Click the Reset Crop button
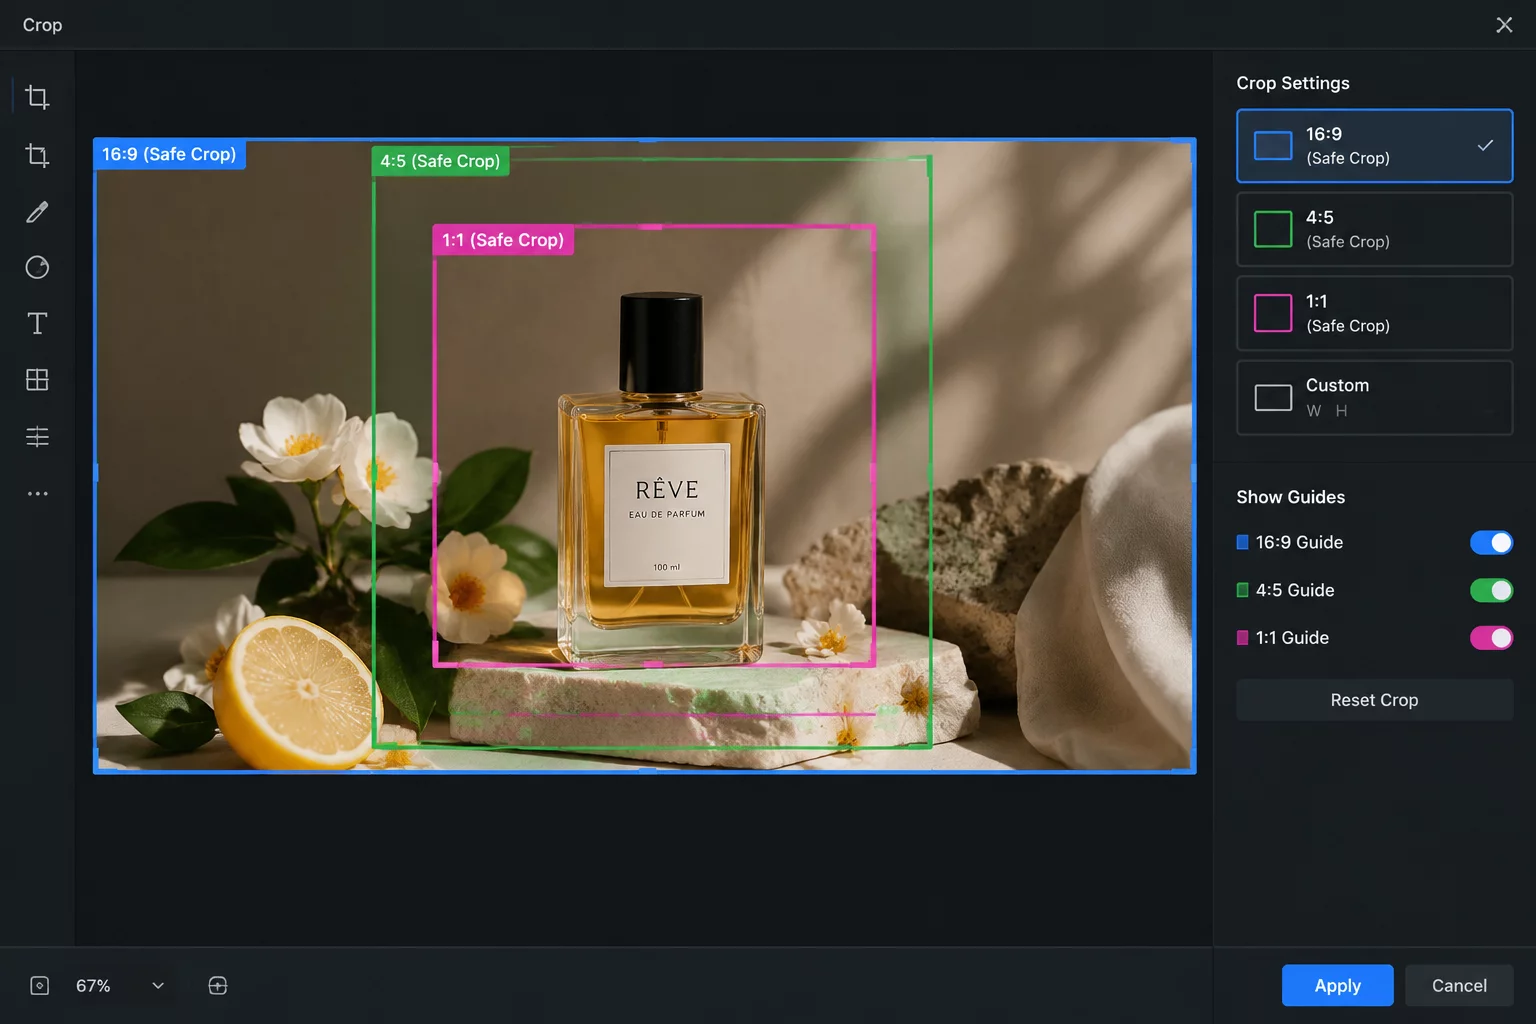The width and height of the screenshot is (1536, 1024). point(1374,700)
